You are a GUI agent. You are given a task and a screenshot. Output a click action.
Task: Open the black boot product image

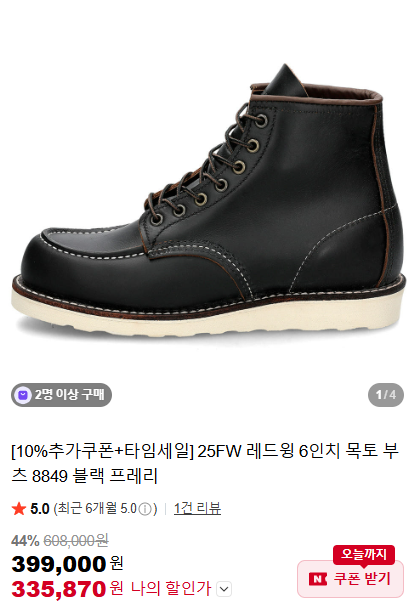coord(208,202)
